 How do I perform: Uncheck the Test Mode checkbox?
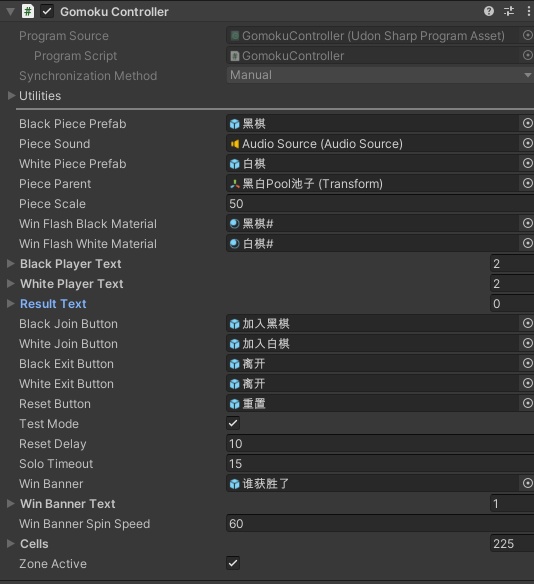point(233,423)
